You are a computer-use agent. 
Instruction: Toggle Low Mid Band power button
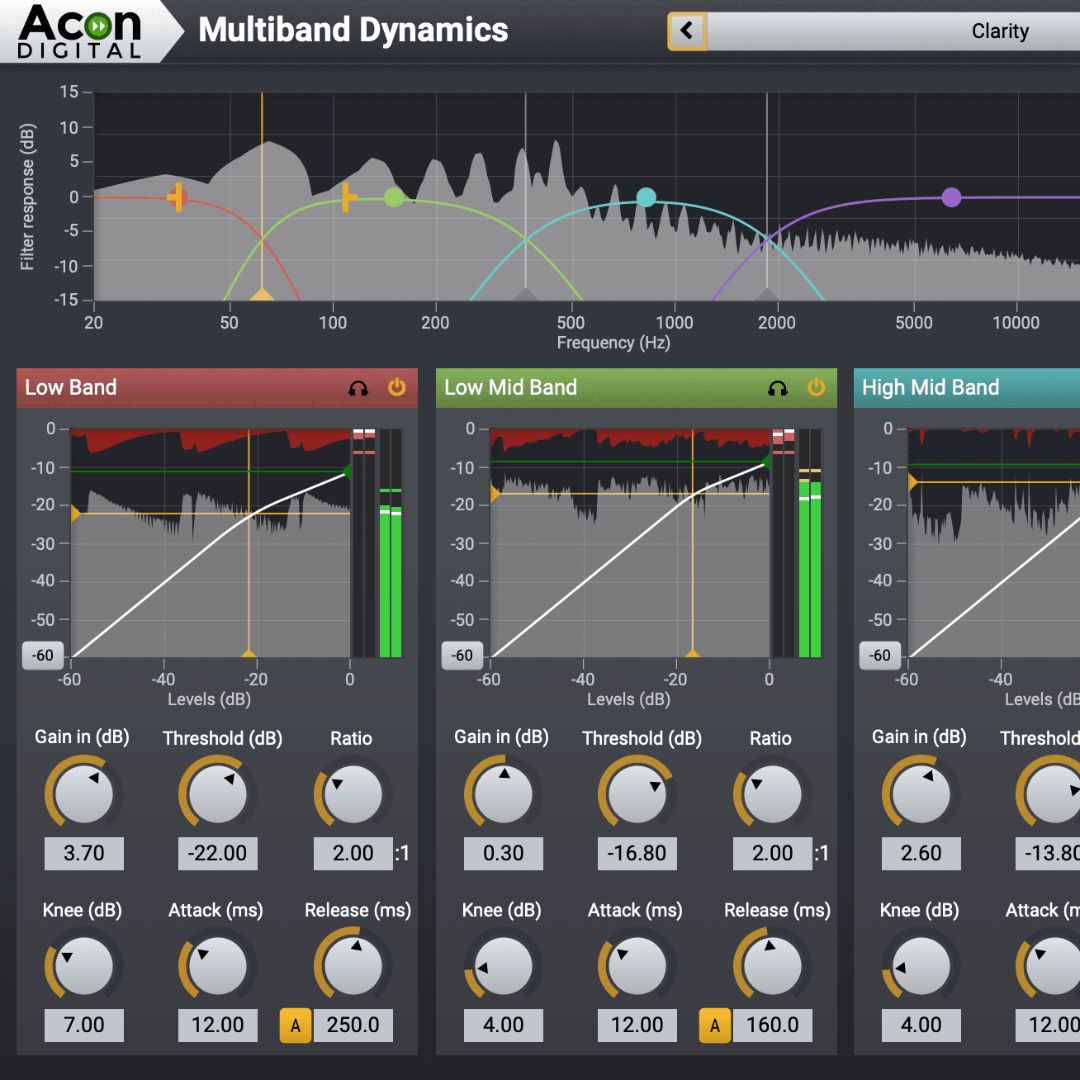point(816,388)
